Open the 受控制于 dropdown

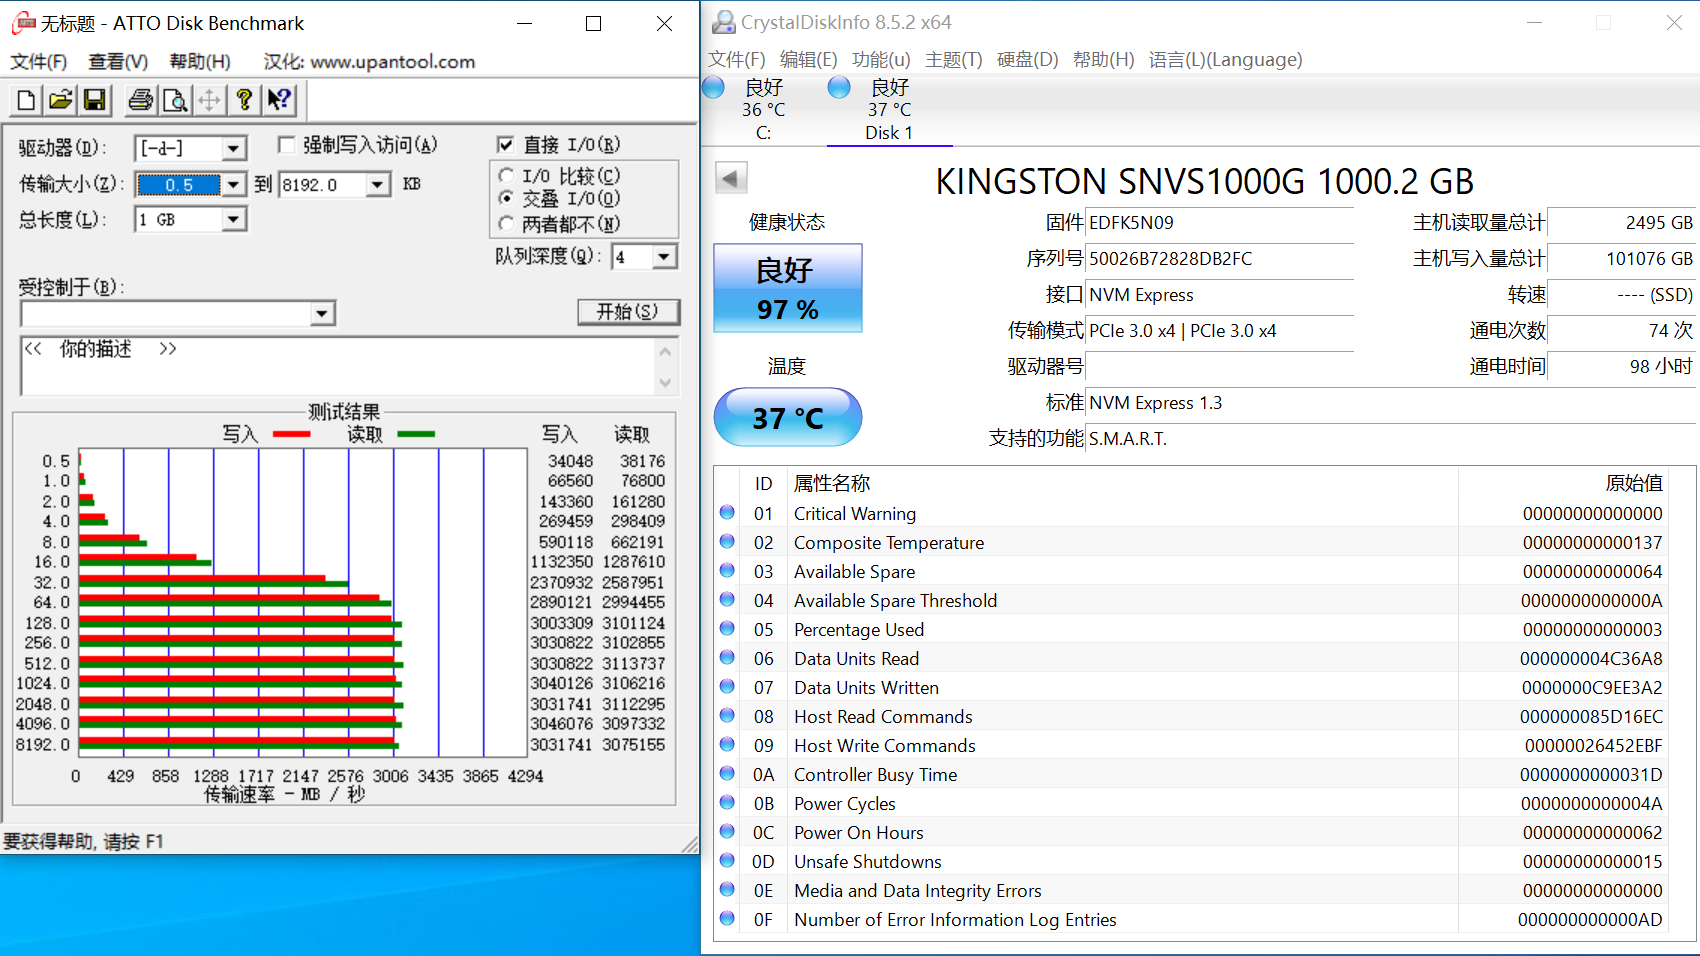[321, 314]
